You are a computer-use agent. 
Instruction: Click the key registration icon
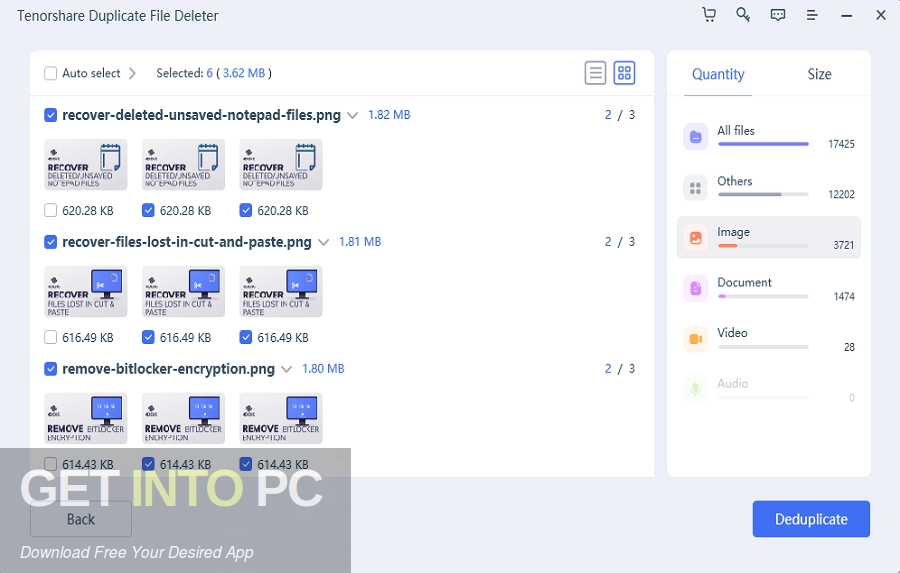[743, 14]
